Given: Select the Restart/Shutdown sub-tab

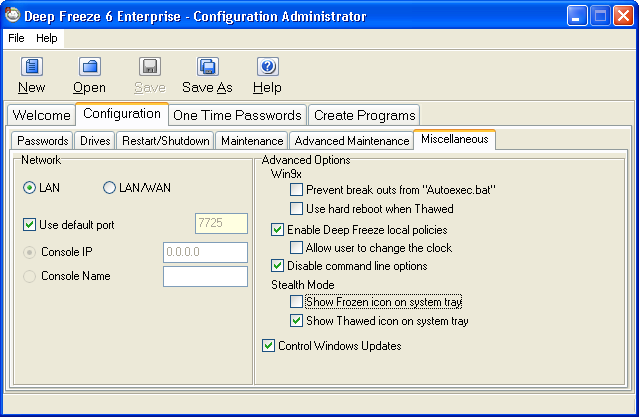Looking at the screenshot, I should (x=165, y=141).
